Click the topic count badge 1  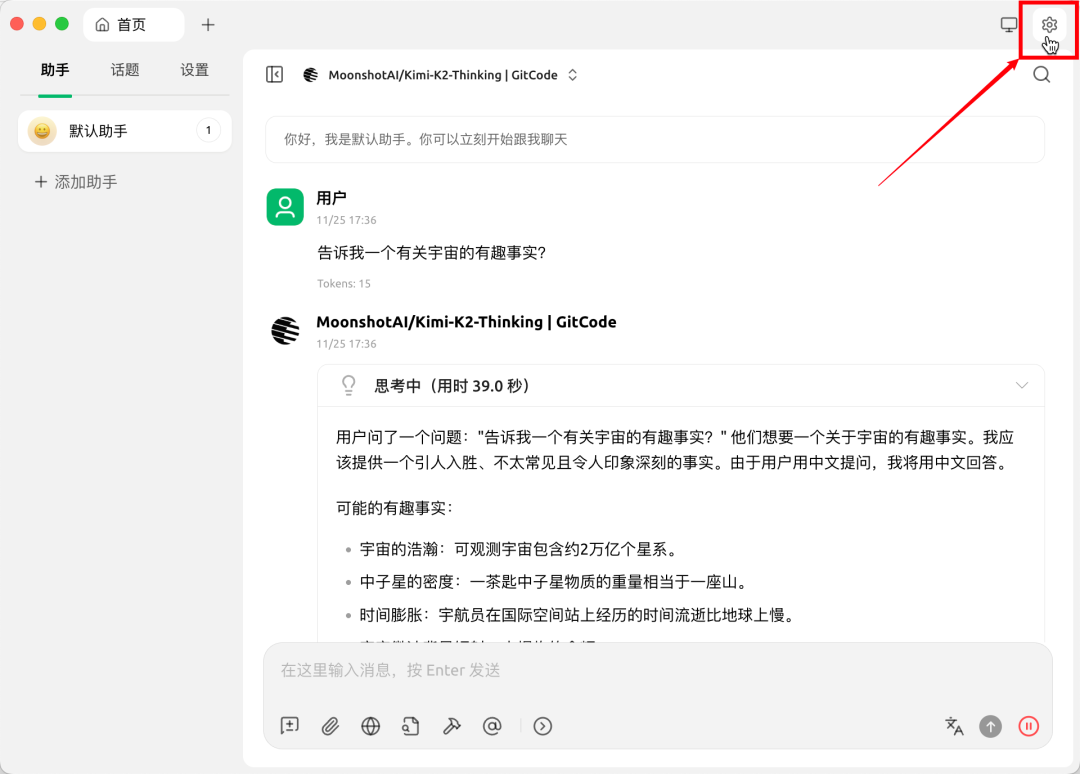tap(209, 130)
